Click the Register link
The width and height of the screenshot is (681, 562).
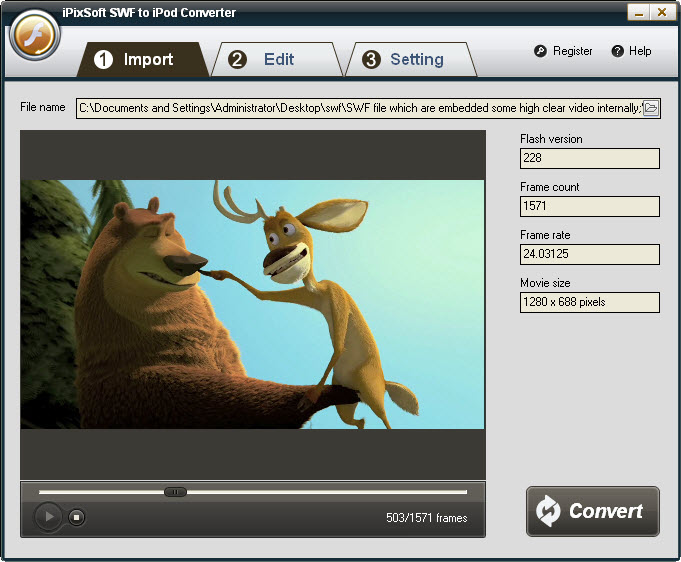click(x=572, y=51)
